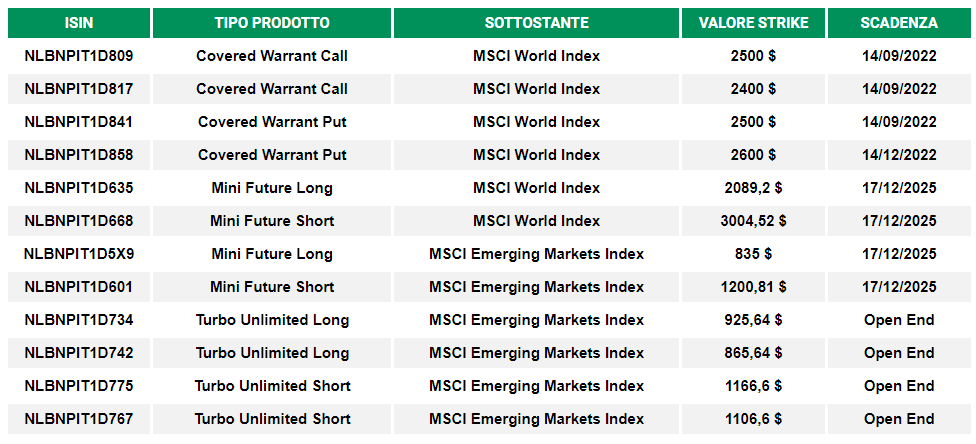Click the TIPO PRODOTTO column header
The image size is (976, 444).
coord(272,23)
